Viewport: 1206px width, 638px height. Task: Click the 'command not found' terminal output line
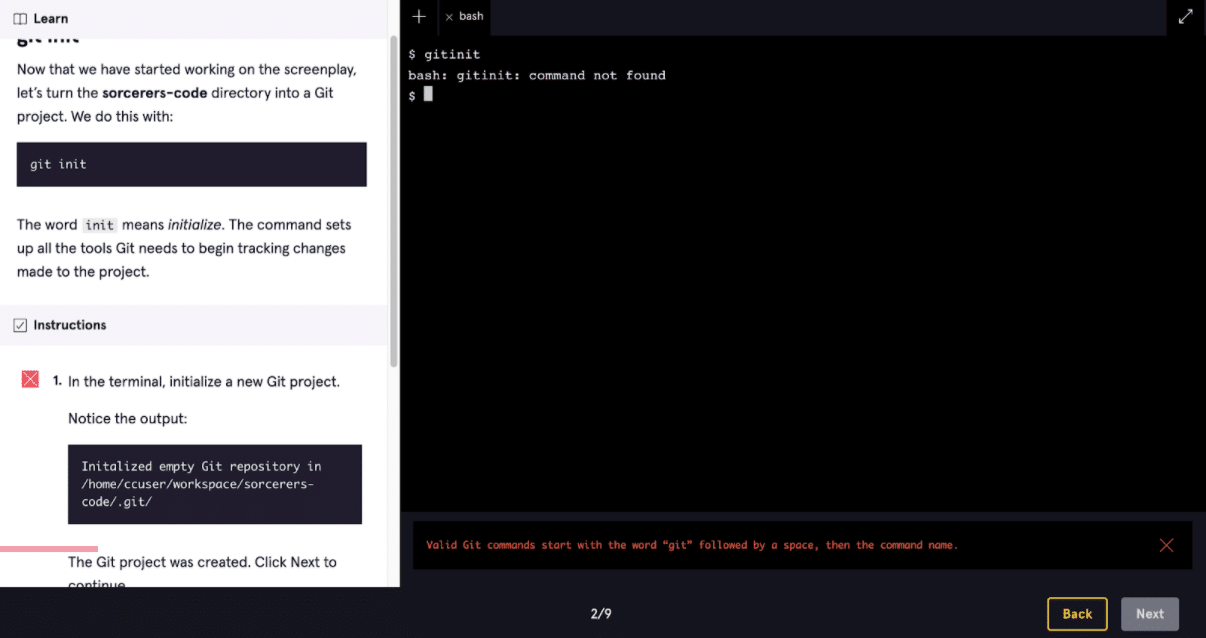tap(536, 75)
